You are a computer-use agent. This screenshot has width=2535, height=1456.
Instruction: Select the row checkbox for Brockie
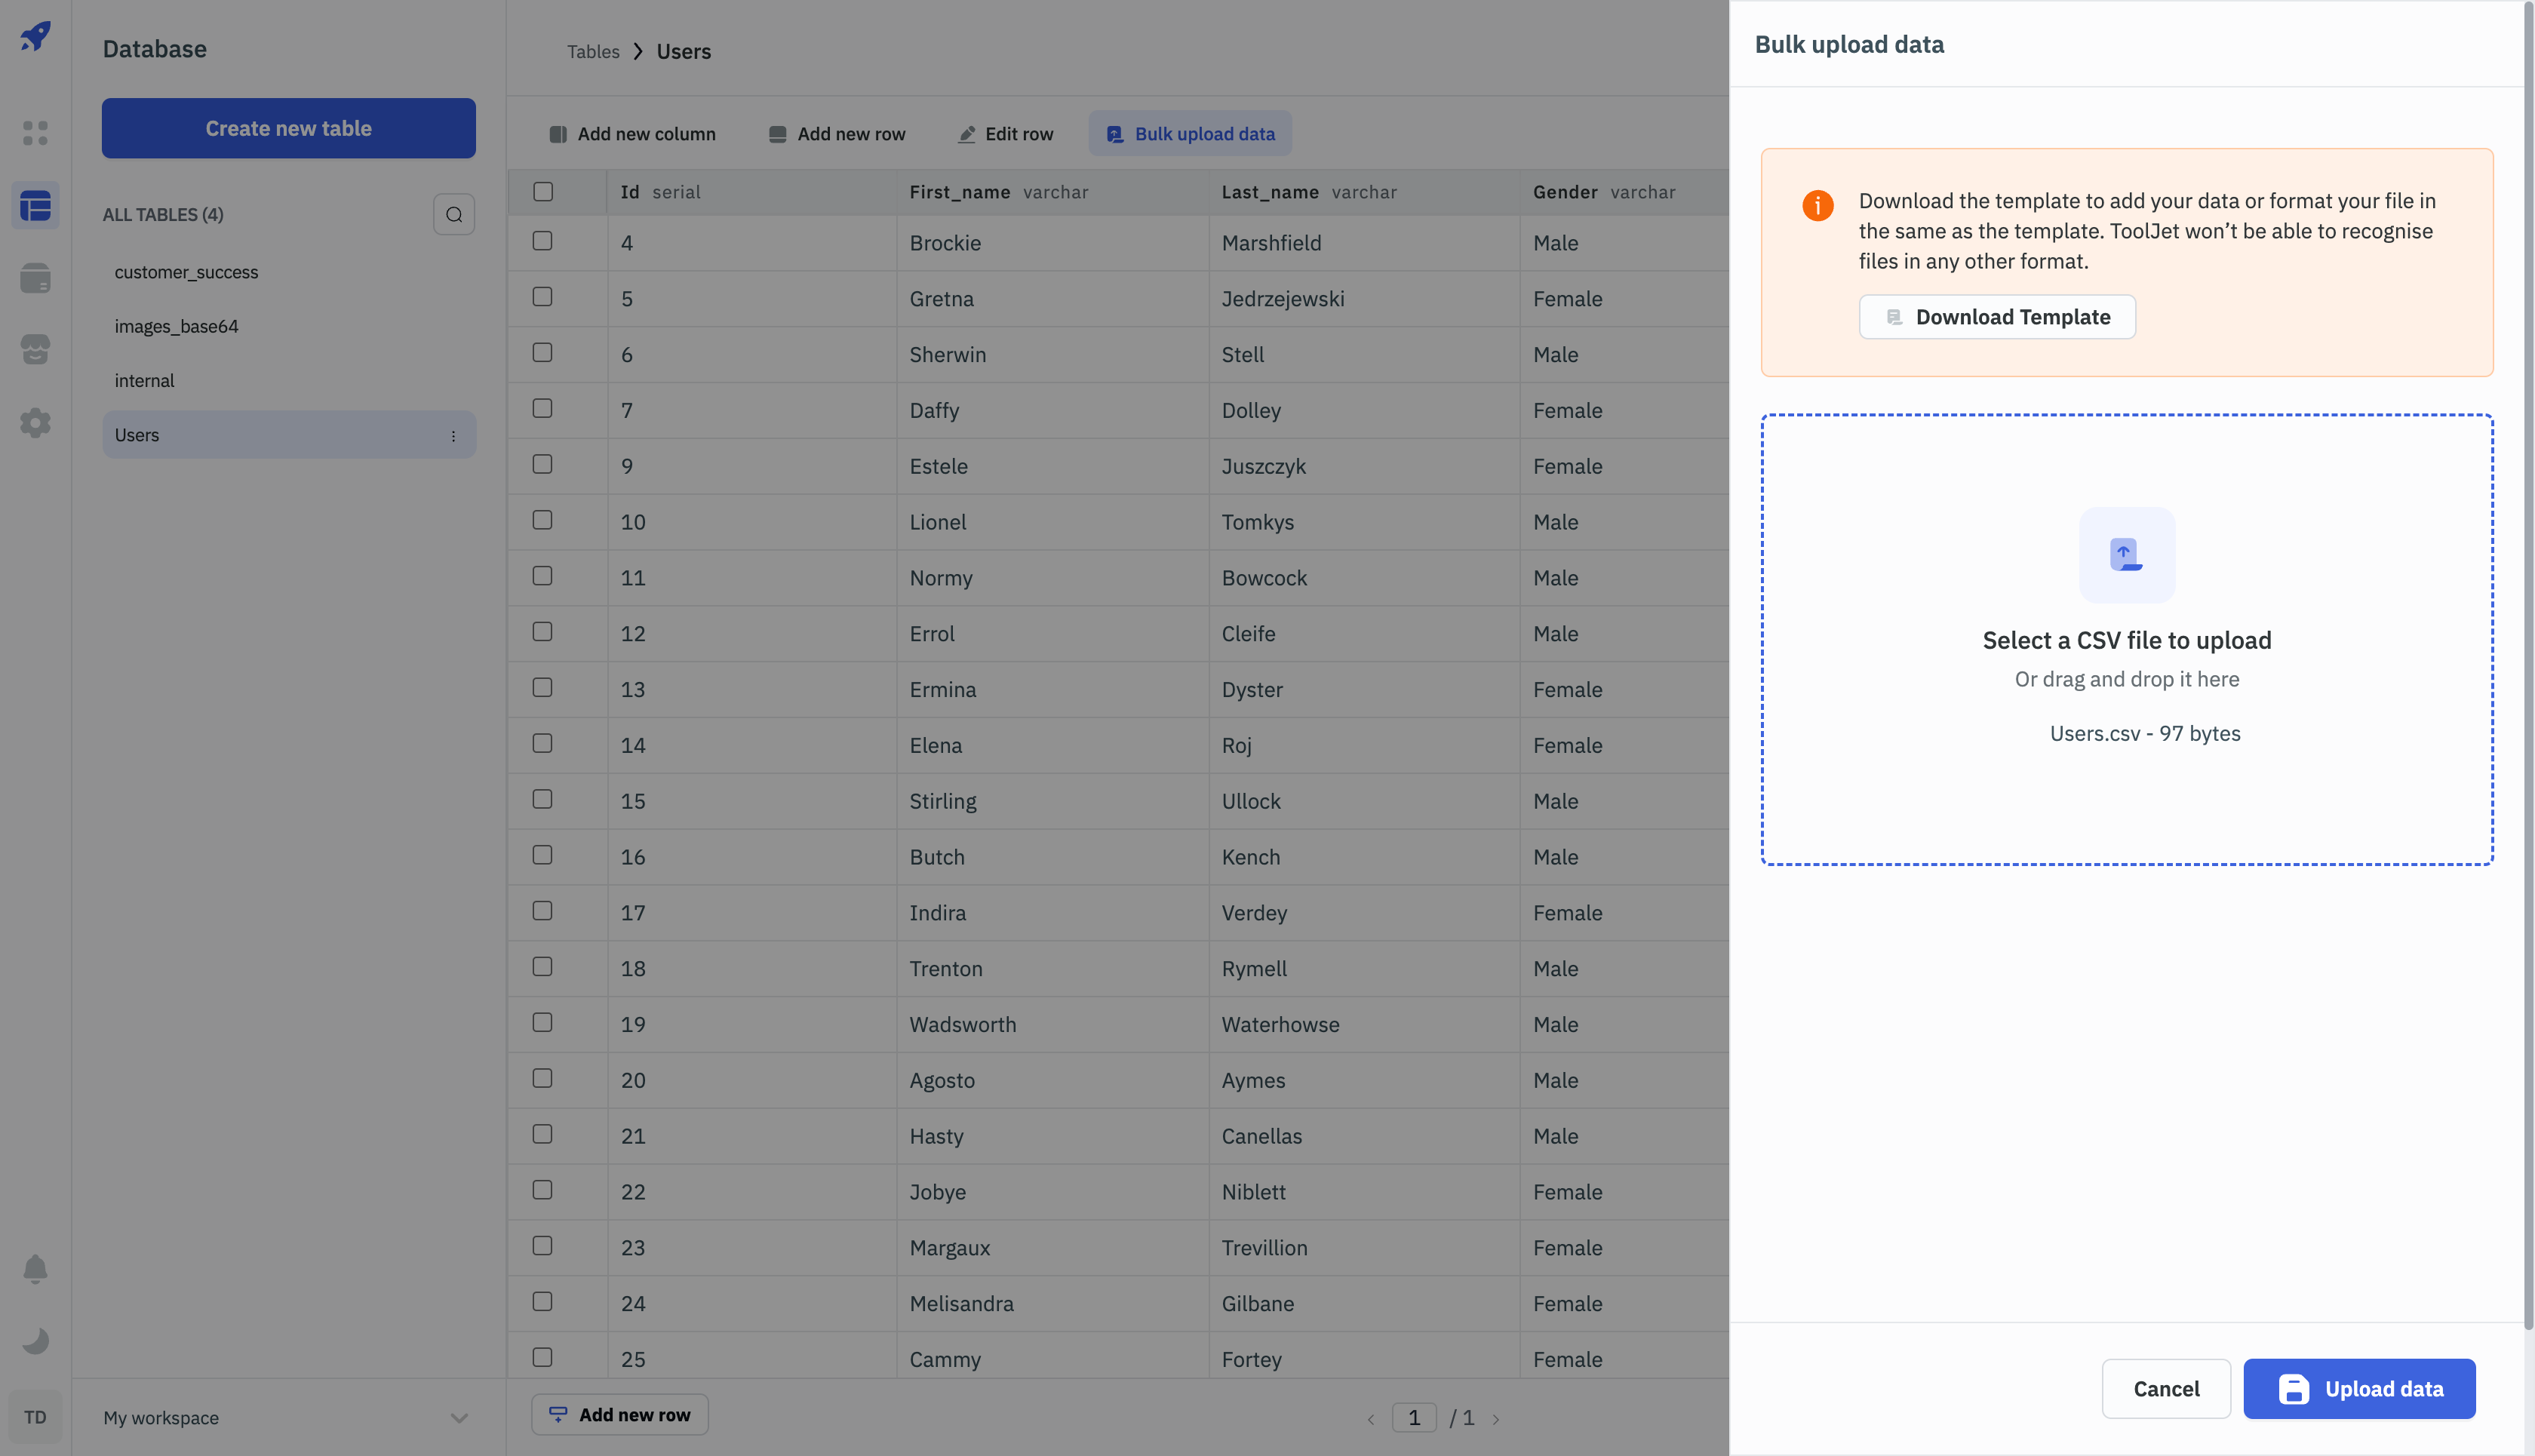pyautogui.click(x=543, y=241)
